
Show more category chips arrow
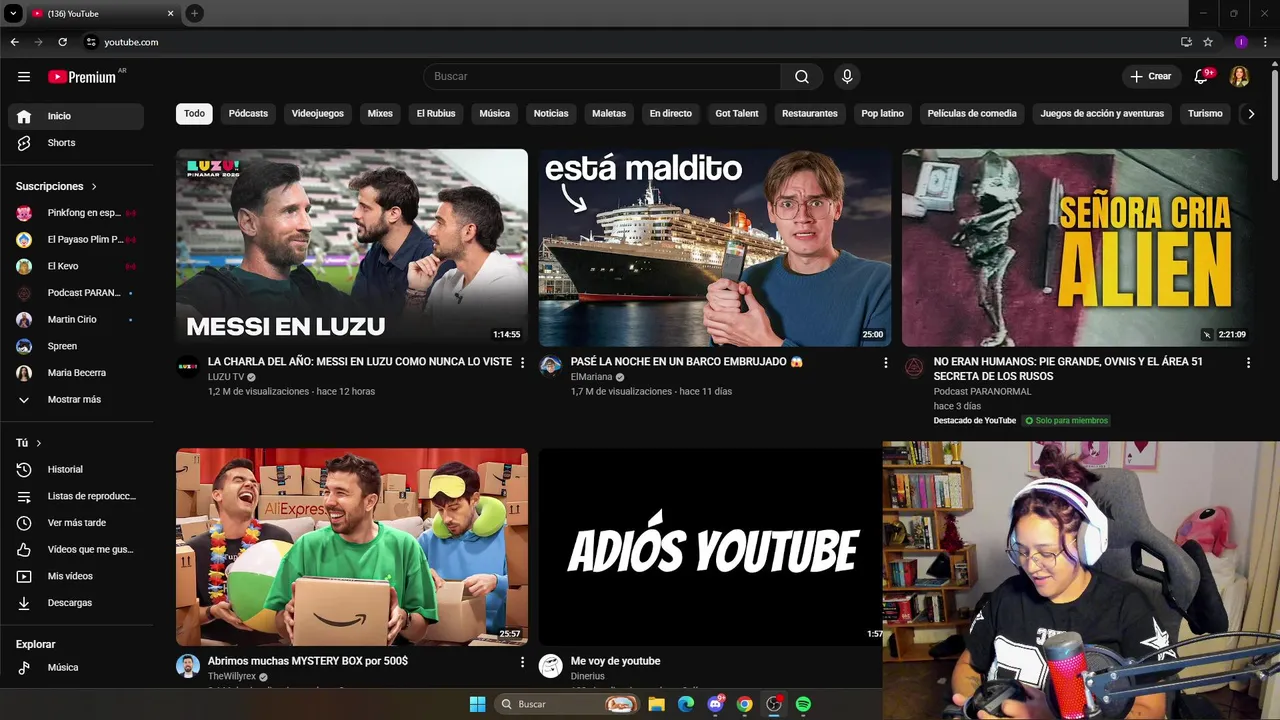tap(1251, 114)
